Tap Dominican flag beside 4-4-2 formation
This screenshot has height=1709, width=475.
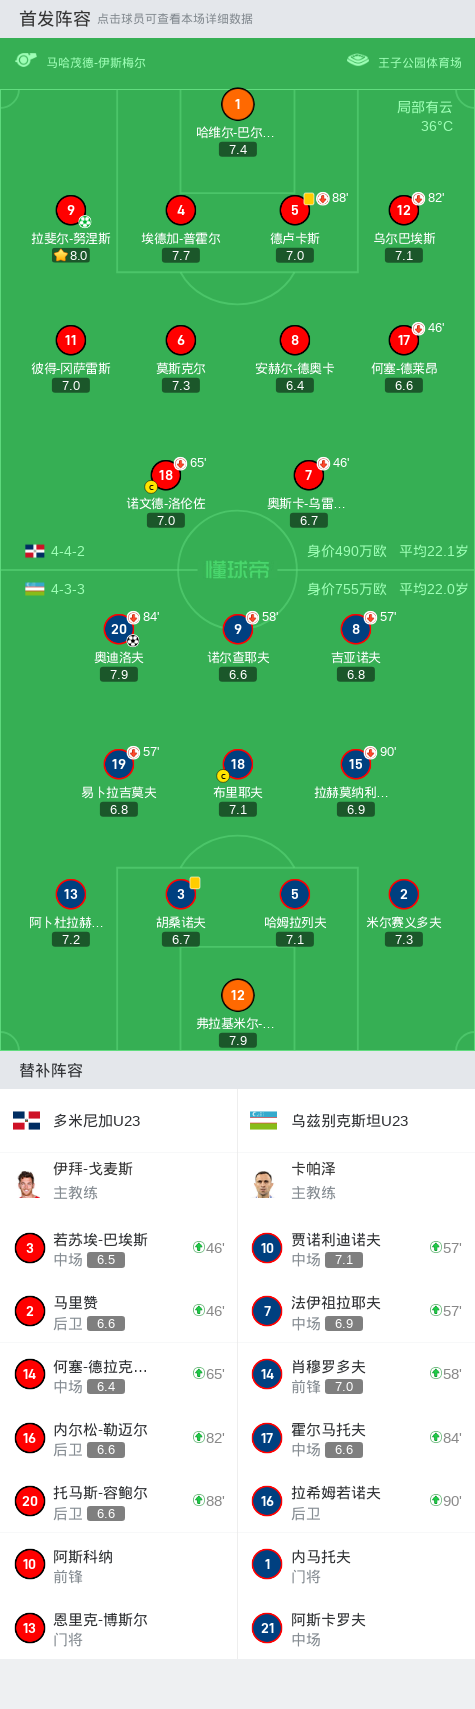[35, 551]
